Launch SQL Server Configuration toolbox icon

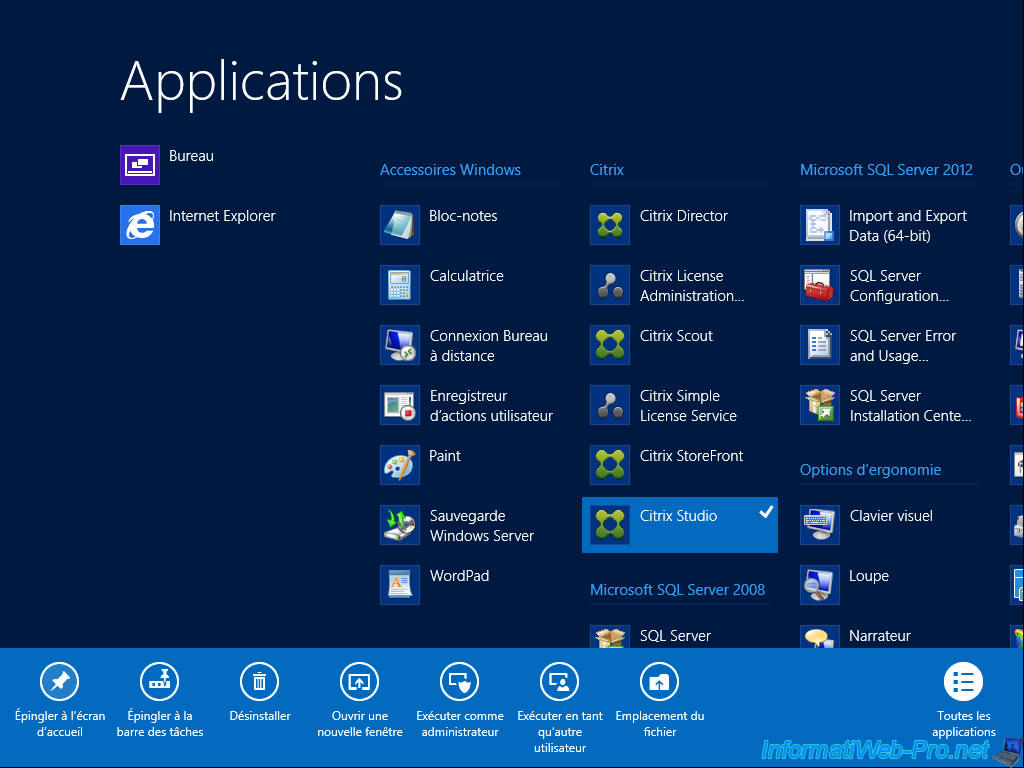[x=820, y=285]
